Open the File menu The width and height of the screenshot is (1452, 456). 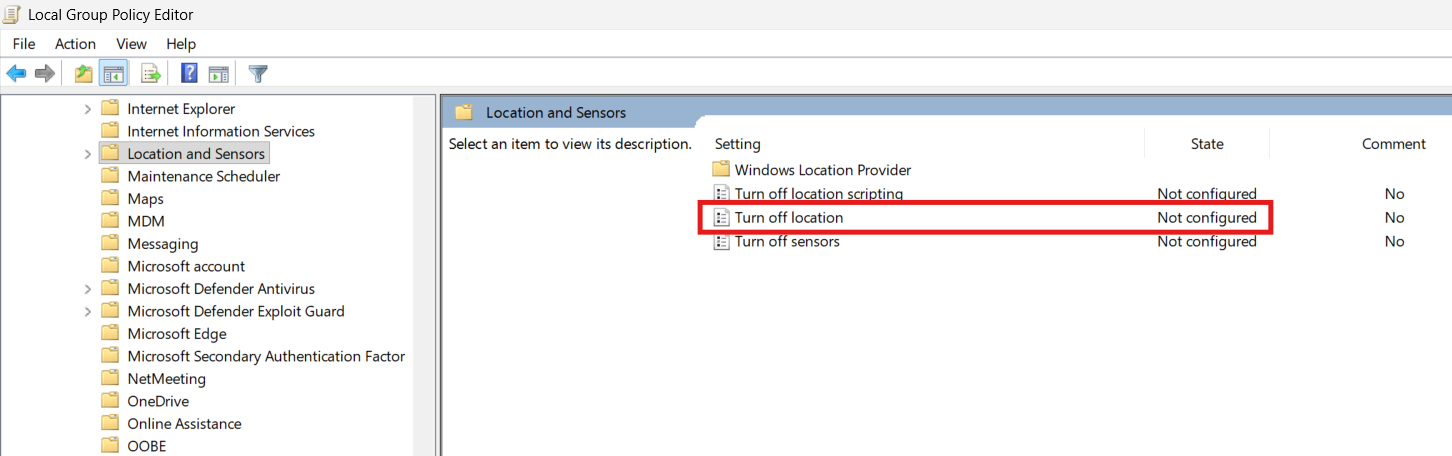tap(24, 44)
